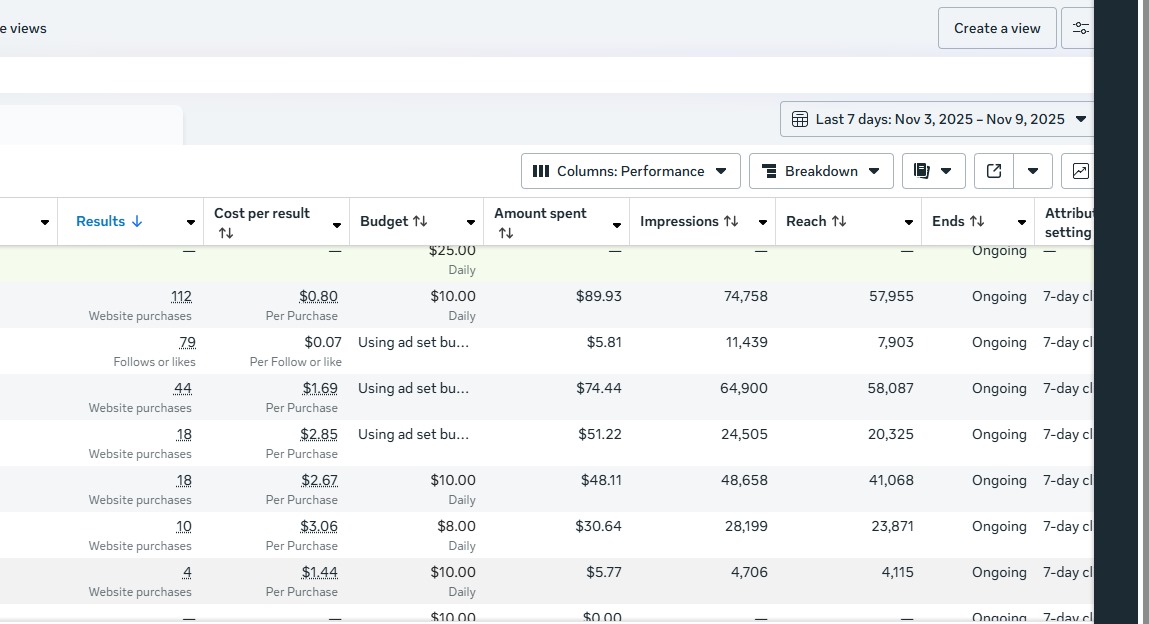This screenshot has width=1149, height=624.
Task: Click the 79 follows or likes result
Action: (187, 342)
